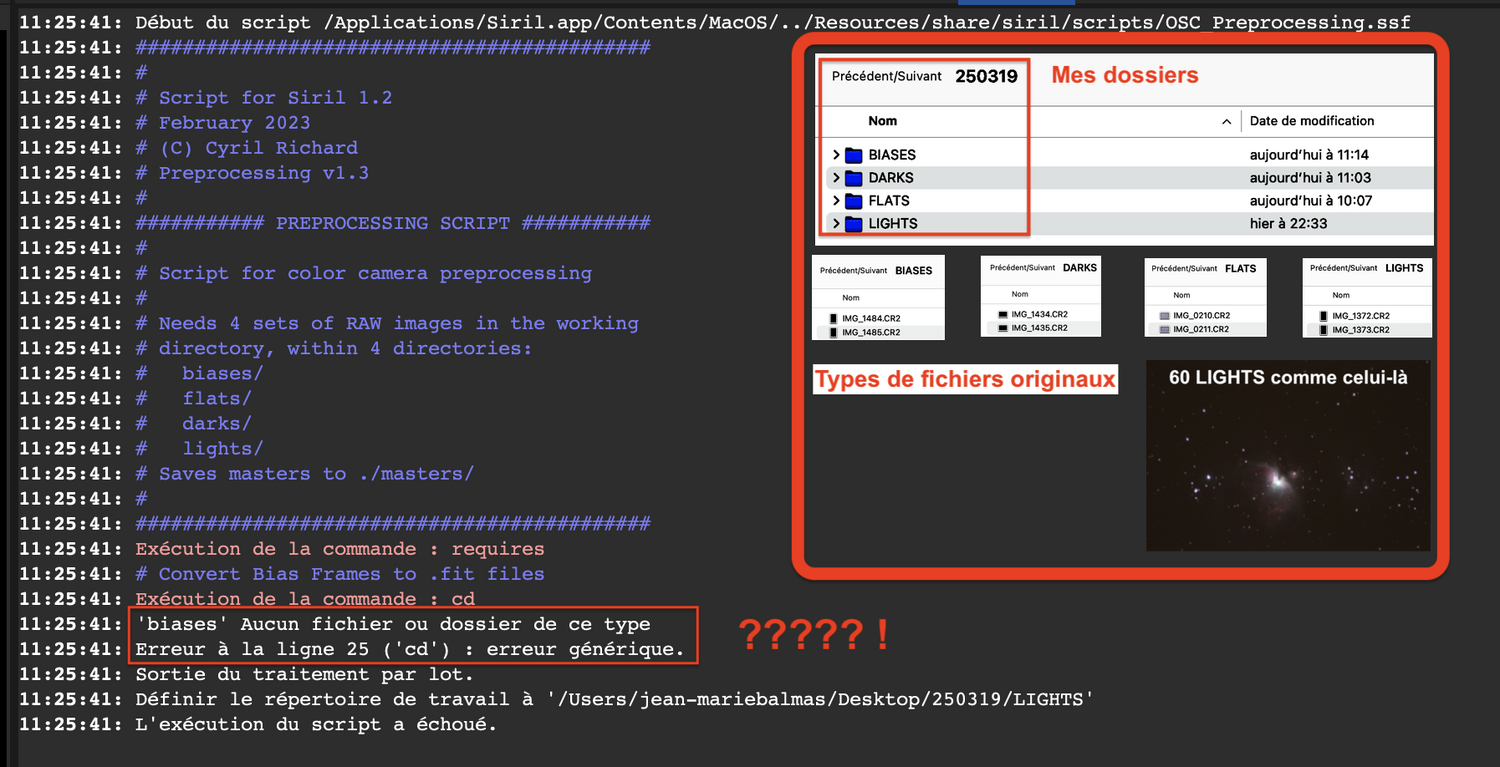Screen dimensions: 1500x767
Task: Select the BIASES folder name in the 250319 list
Action: point(892,155)
